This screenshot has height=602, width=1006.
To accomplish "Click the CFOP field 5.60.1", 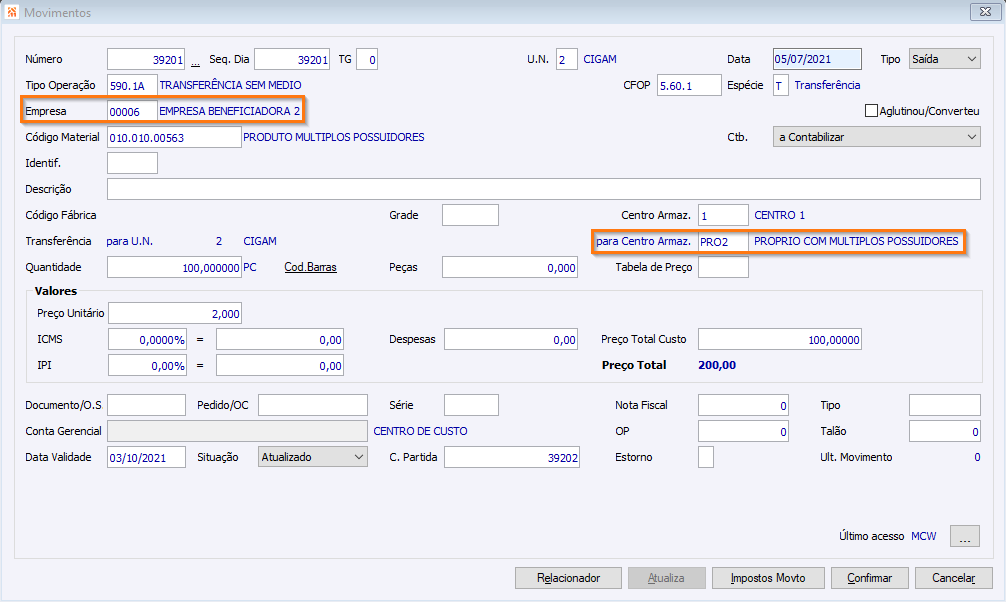I will [x=689, y=85].
